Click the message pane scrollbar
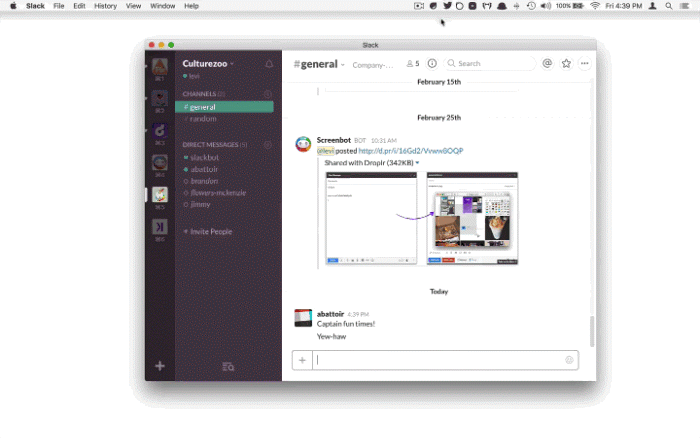700x438 pixels. (x=592, y=331)
